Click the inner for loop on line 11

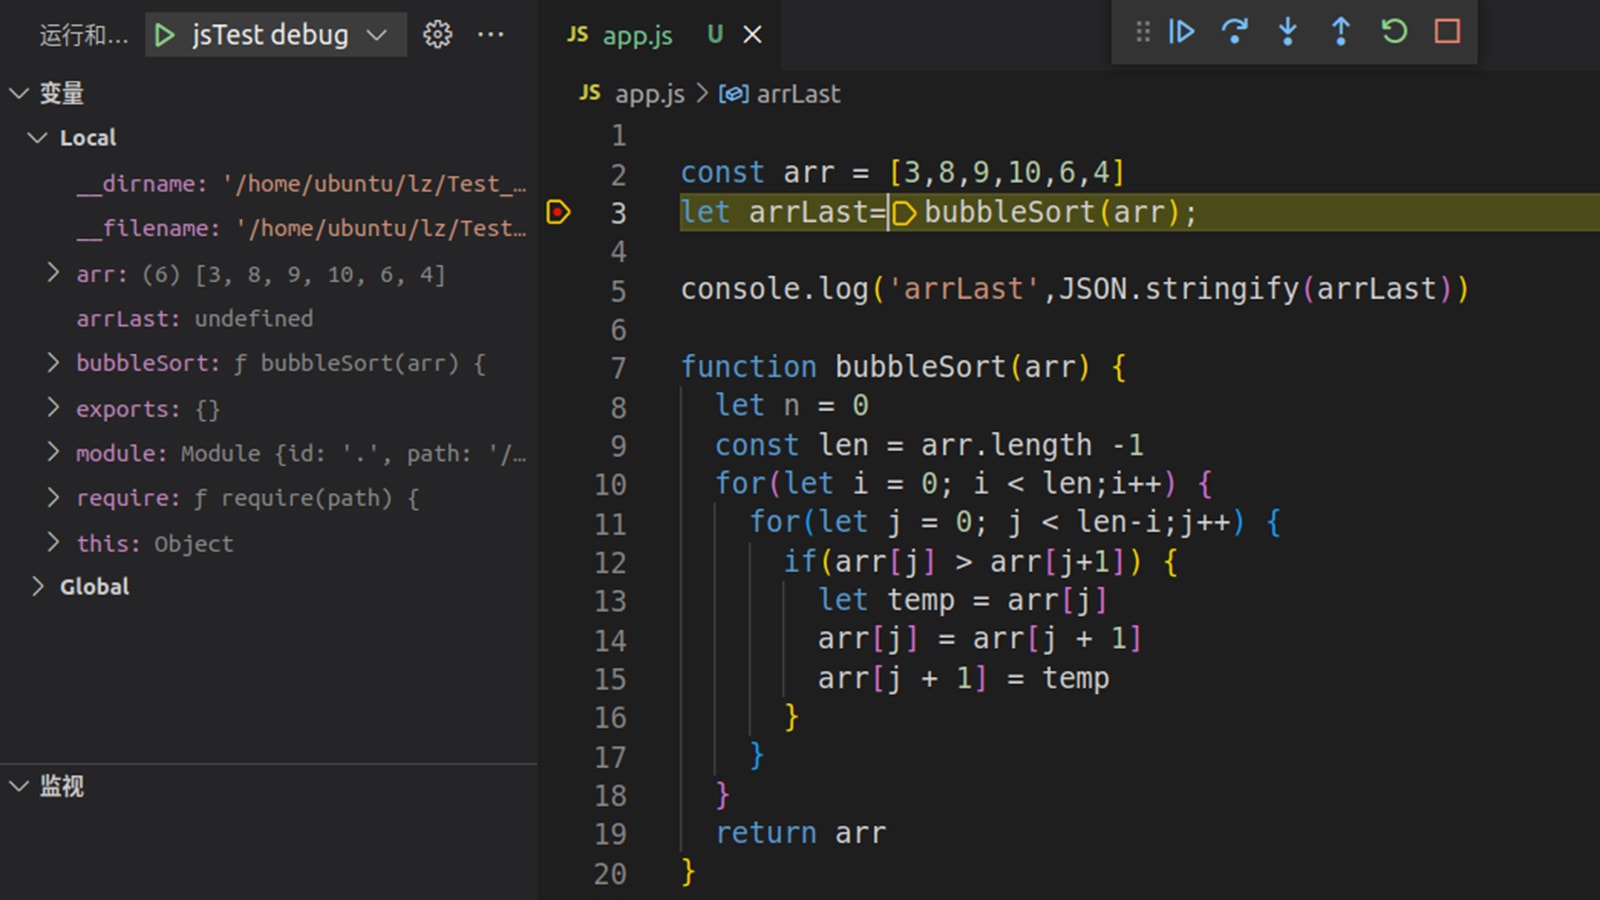(x=1015, y=522)
